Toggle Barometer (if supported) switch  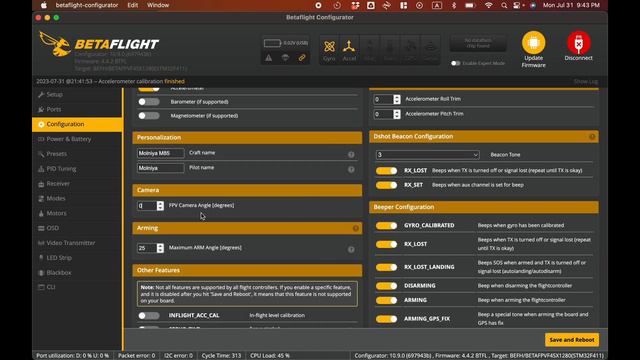point(149,102)
